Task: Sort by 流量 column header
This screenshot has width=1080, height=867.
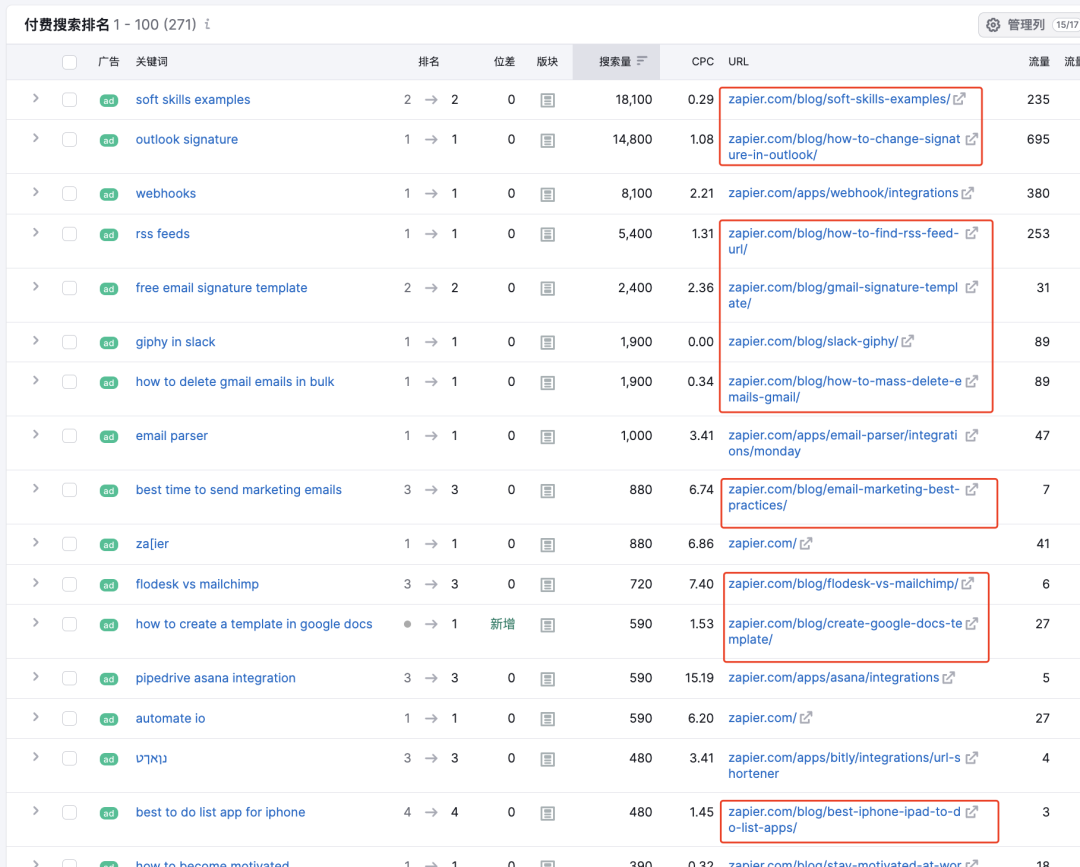Action: click(1039, 61)
